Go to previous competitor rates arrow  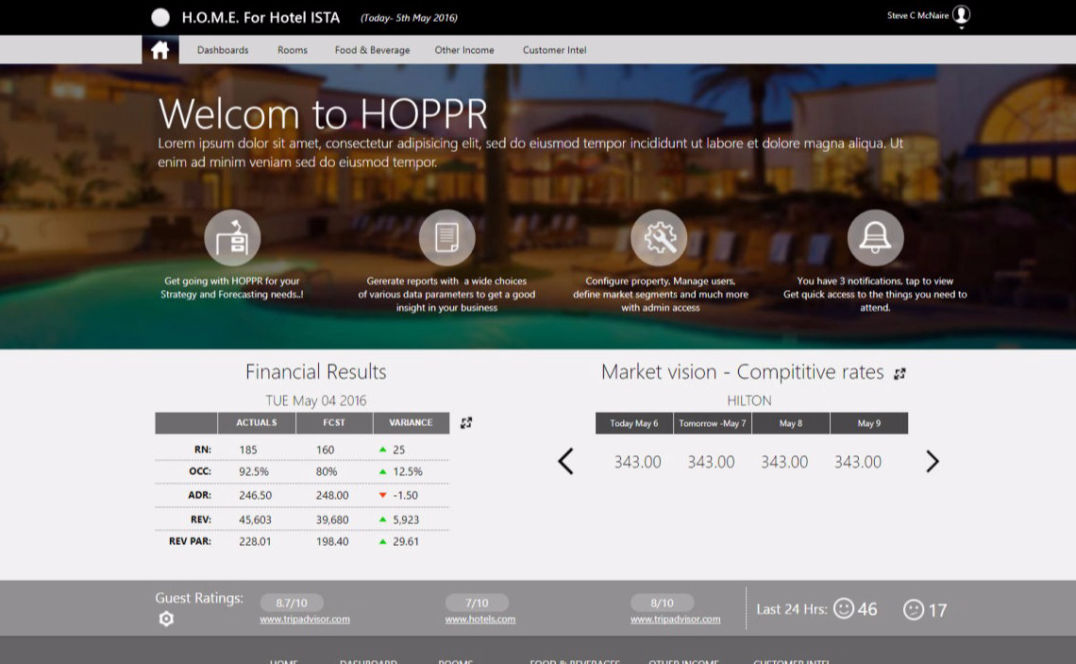pyautogui.click(x=565, y=461)
